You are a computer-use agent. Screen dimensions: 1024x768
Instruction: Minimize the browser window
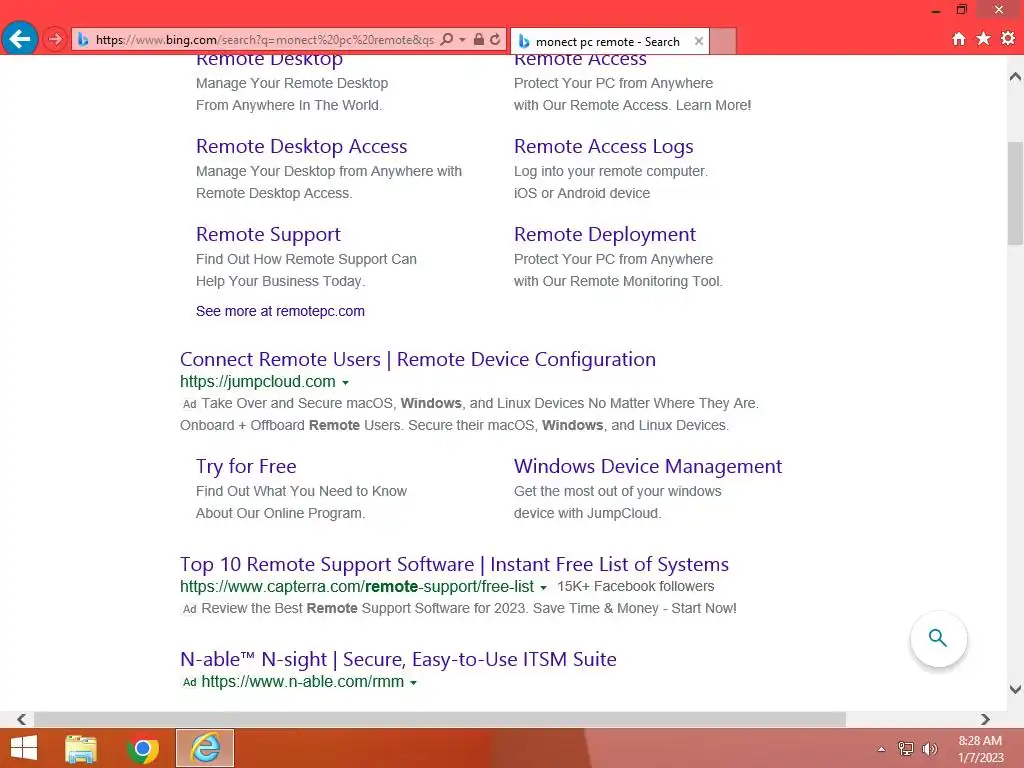936,10
